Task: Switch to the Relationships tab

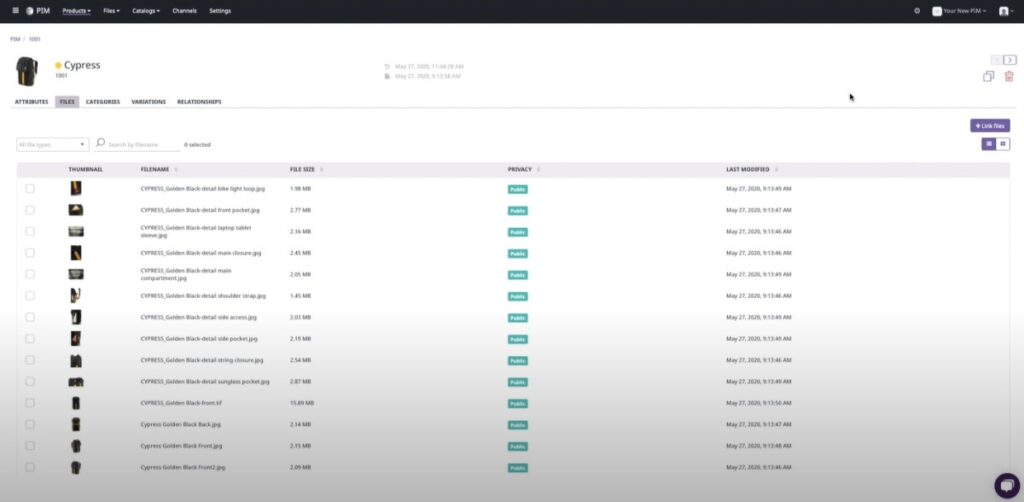Action: point(199,102)
